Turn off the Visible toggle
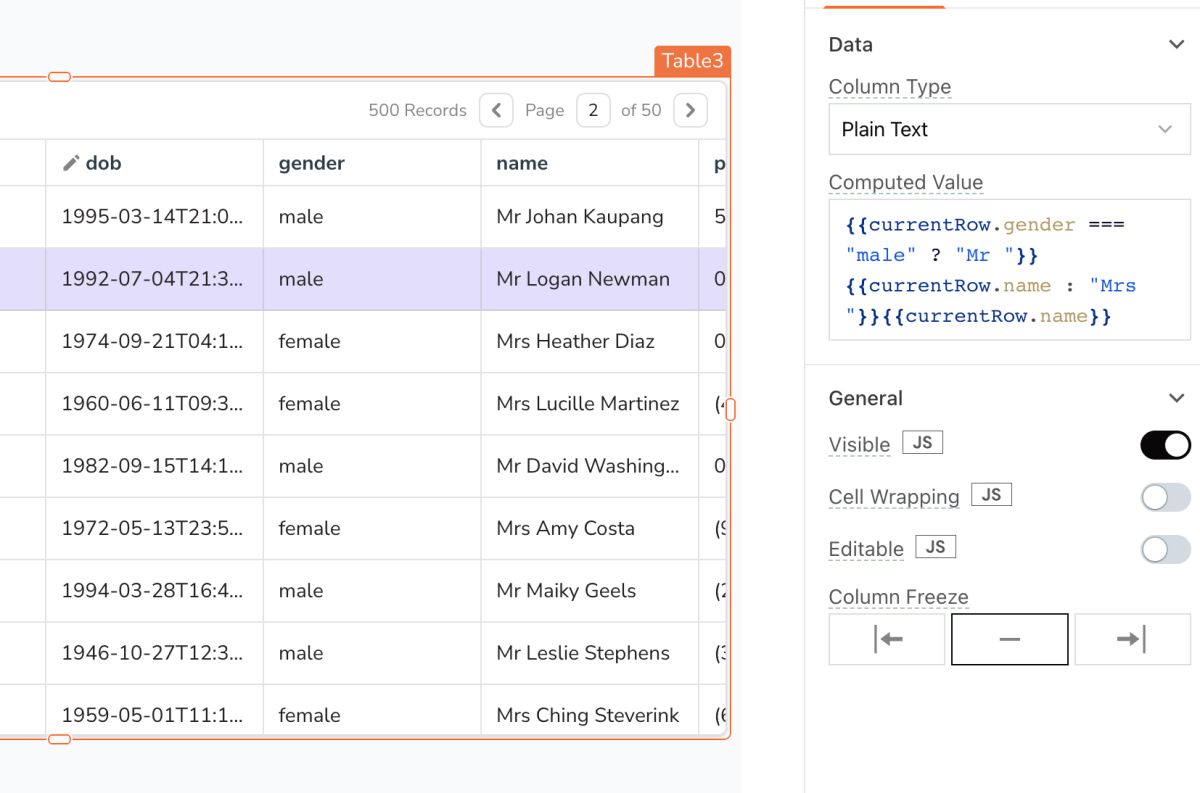The image size is (1200, 793). [1165, 445]
